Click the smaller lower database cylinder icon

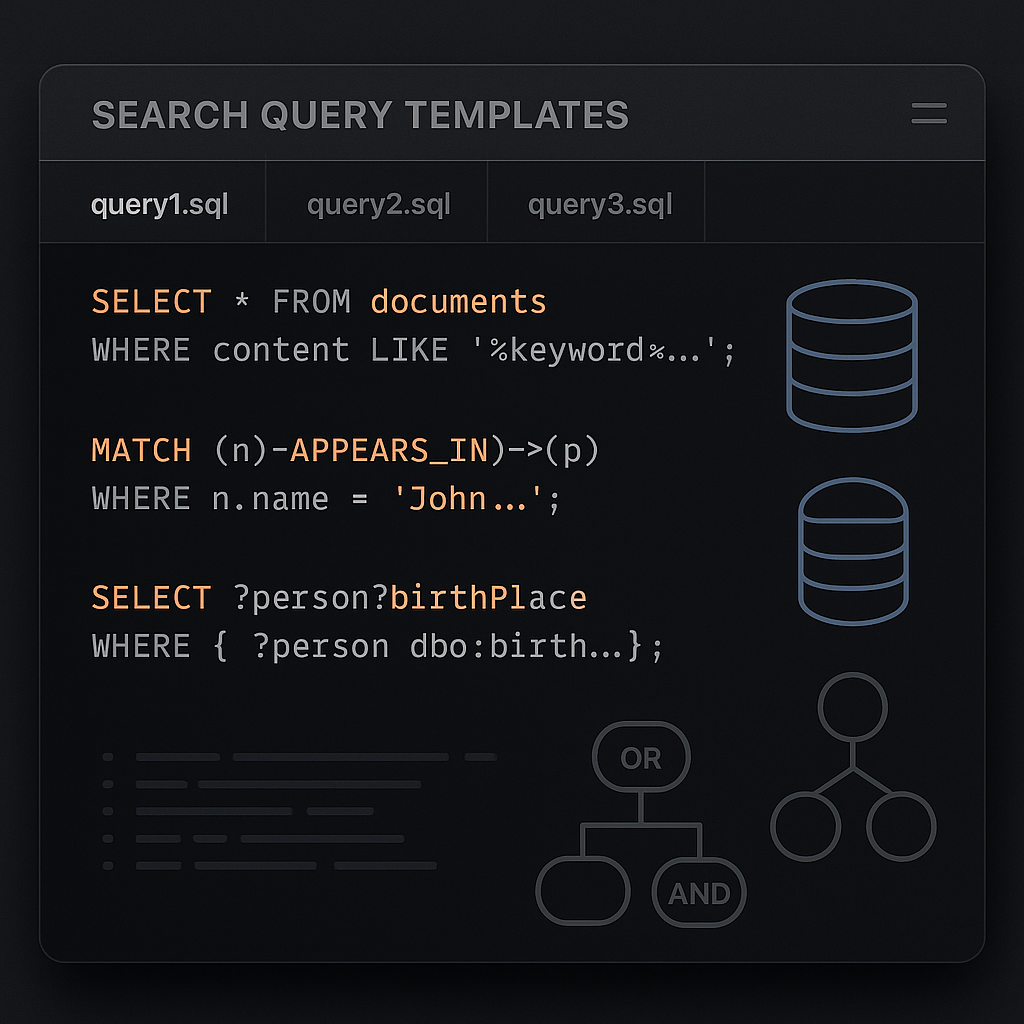tap(853, 551)
